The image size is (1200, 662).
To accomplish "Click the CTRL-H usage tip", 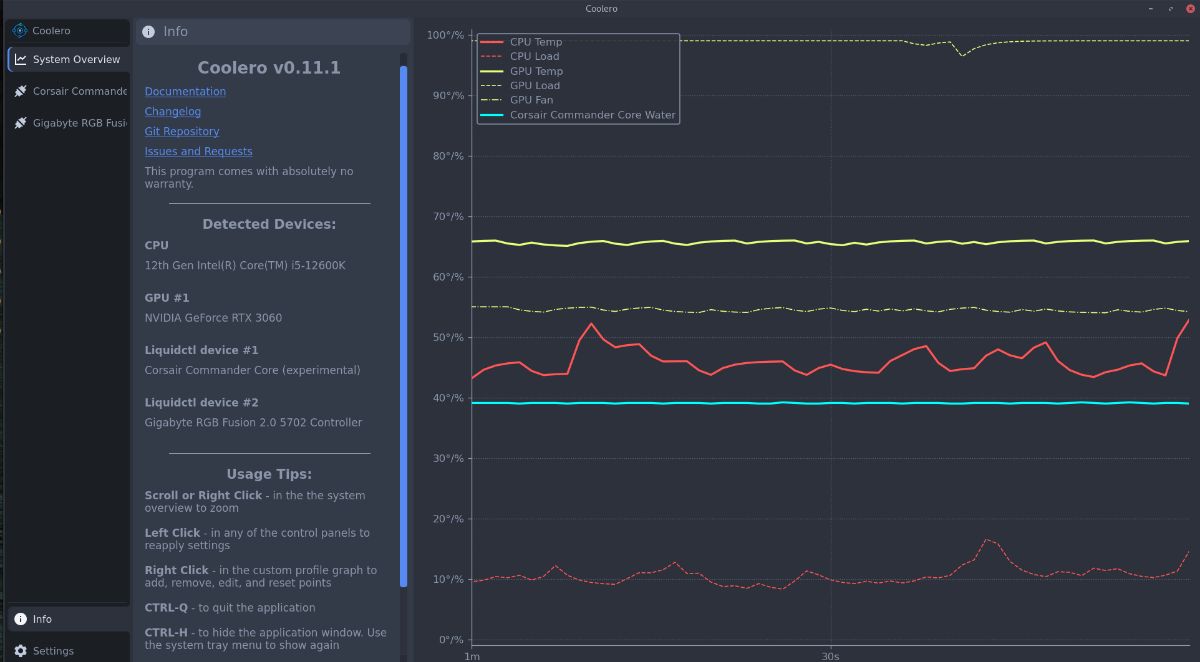I will click(265, 639).
